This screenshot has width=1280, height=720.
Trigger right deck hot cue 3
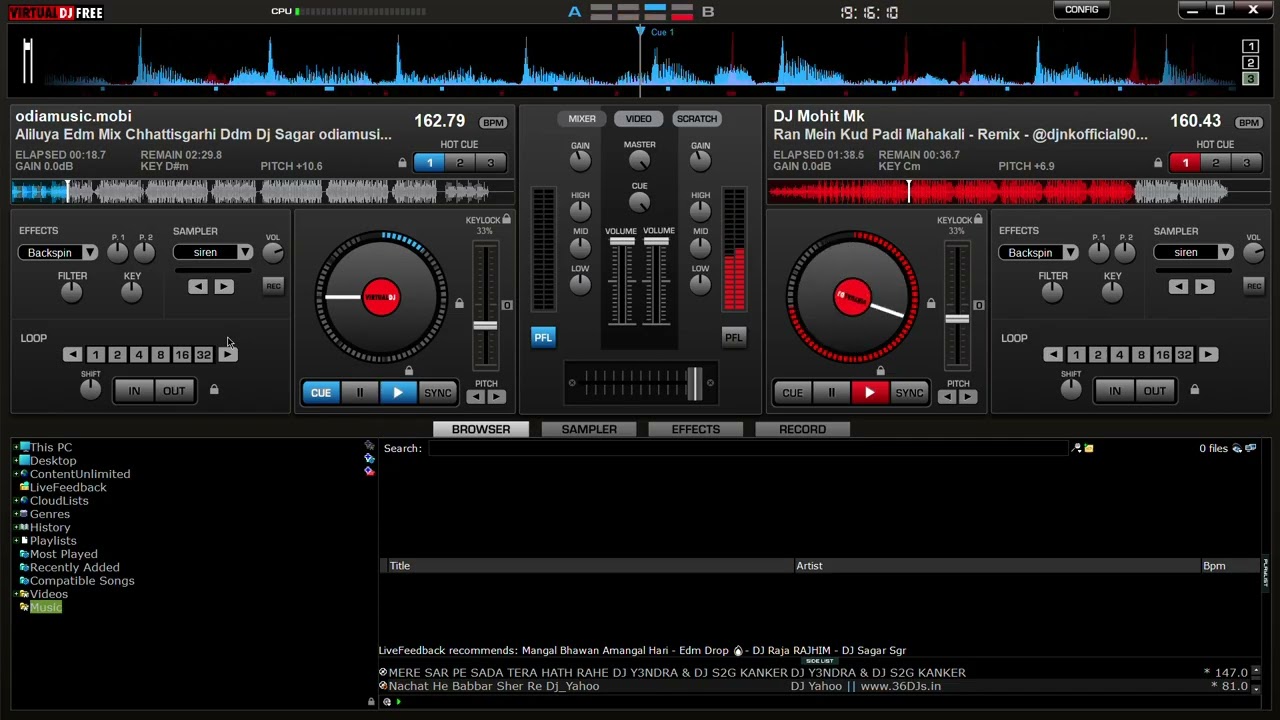(x=1246, y=163)
